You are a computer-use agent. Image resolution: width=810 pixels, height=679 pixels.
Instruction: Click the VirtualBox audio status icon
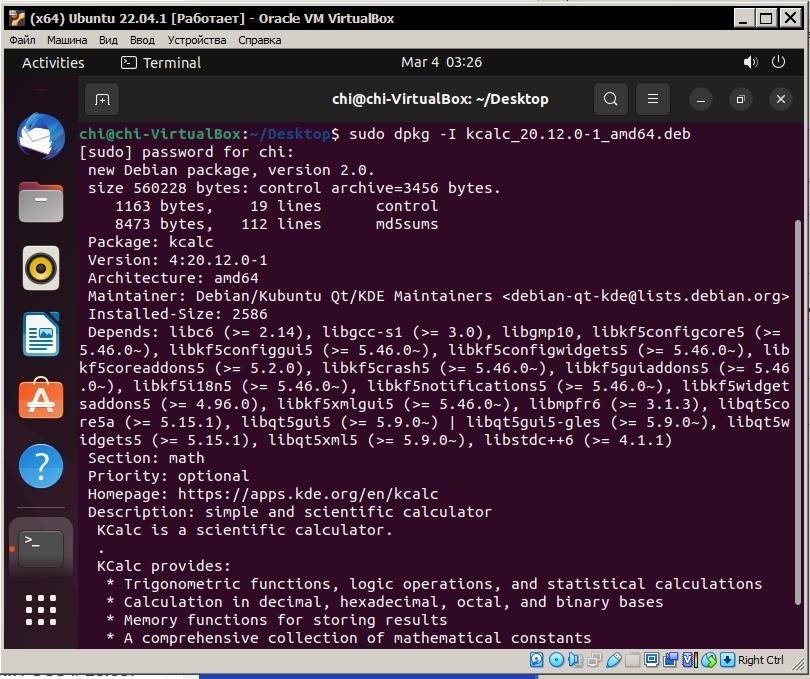[575, 659]
